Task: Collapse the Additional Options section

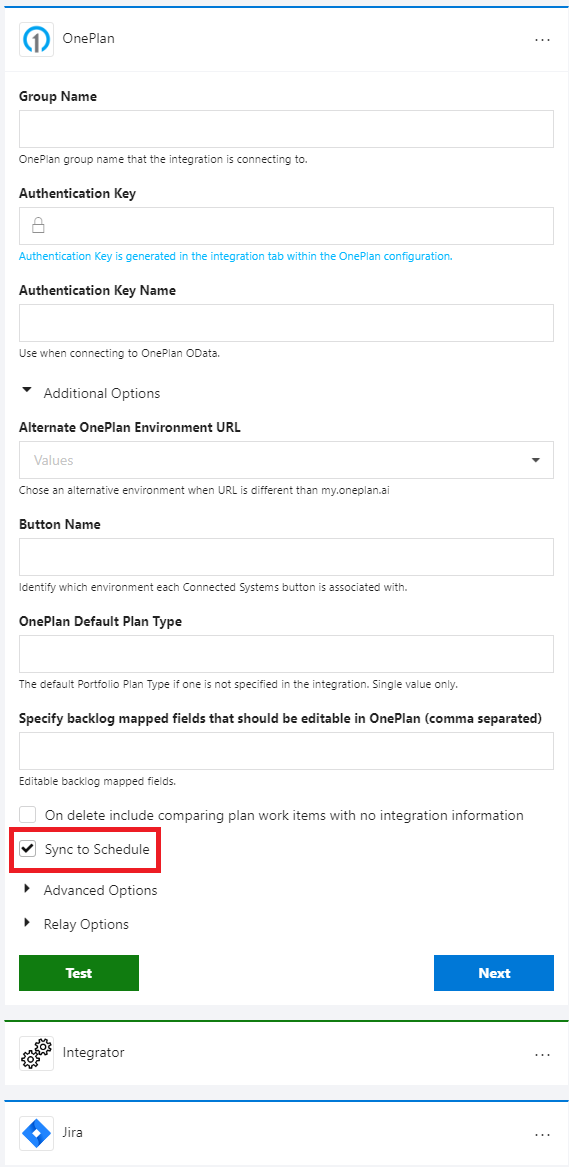Action: pos(28,389)
